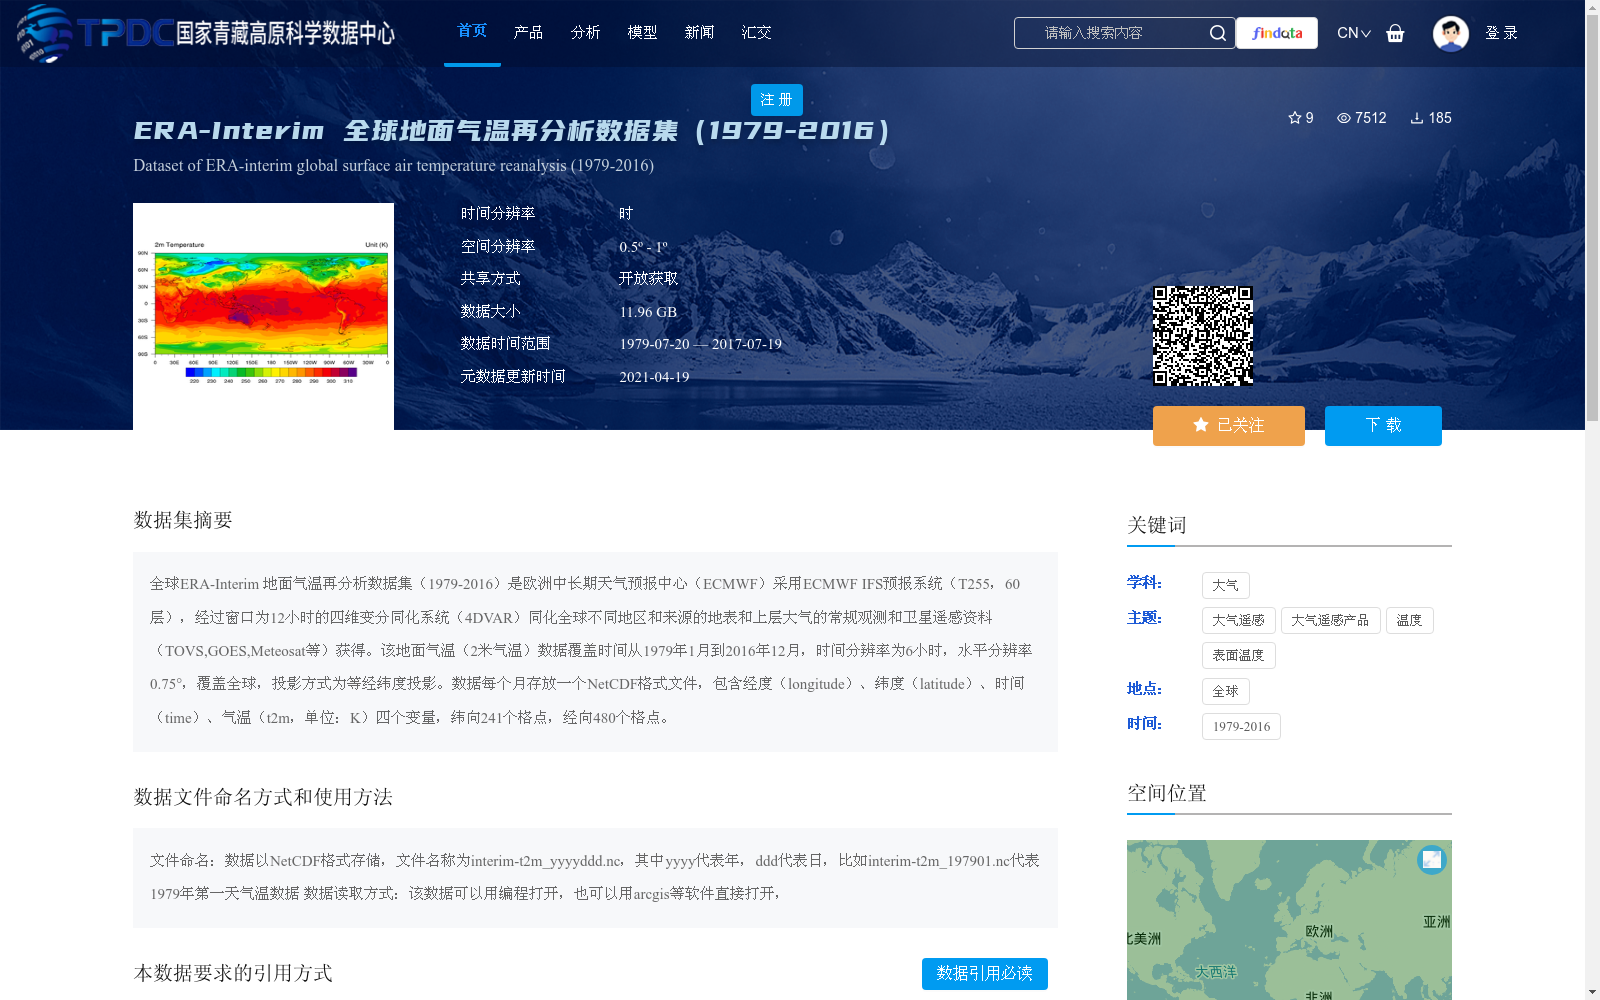The width and height of the screenshot is (1600, 1000).
Task: Click the 1979-07-20 — 2017-07-19 time range
Action: click(x=700, y=344)
